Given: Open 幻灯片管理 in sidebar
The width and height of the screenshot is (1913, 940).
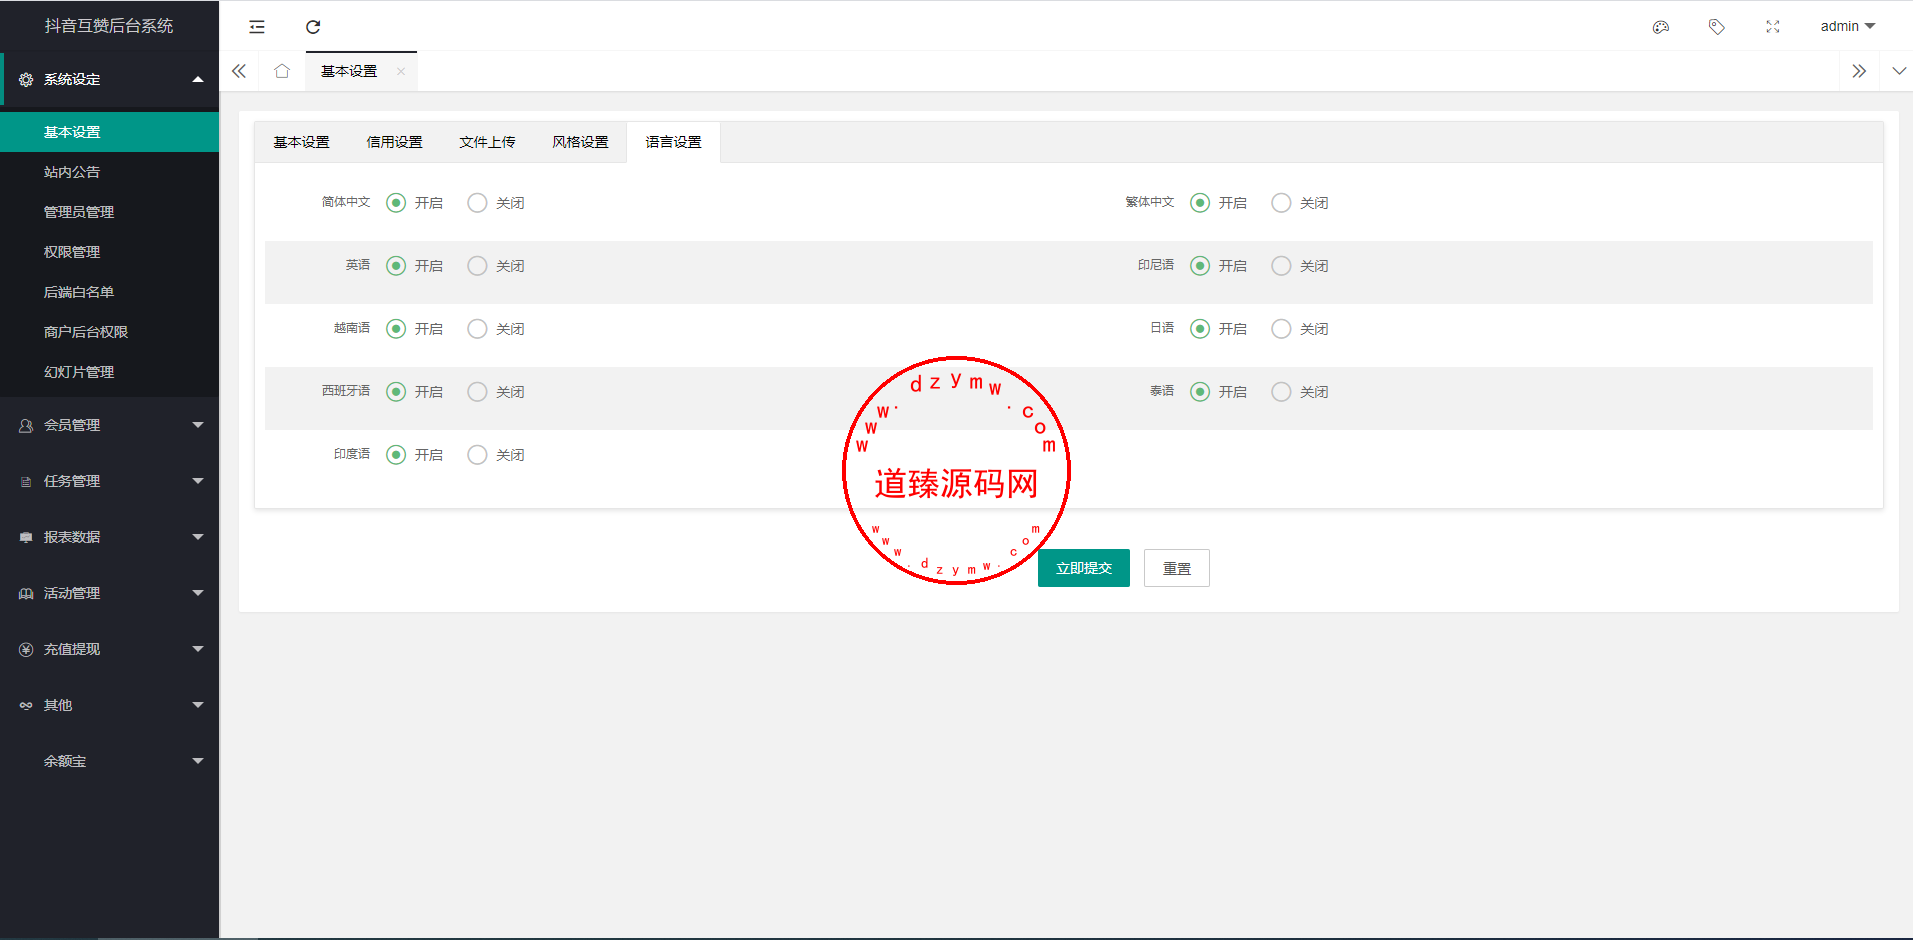Looking at the screenshot, I should [109, 372].
